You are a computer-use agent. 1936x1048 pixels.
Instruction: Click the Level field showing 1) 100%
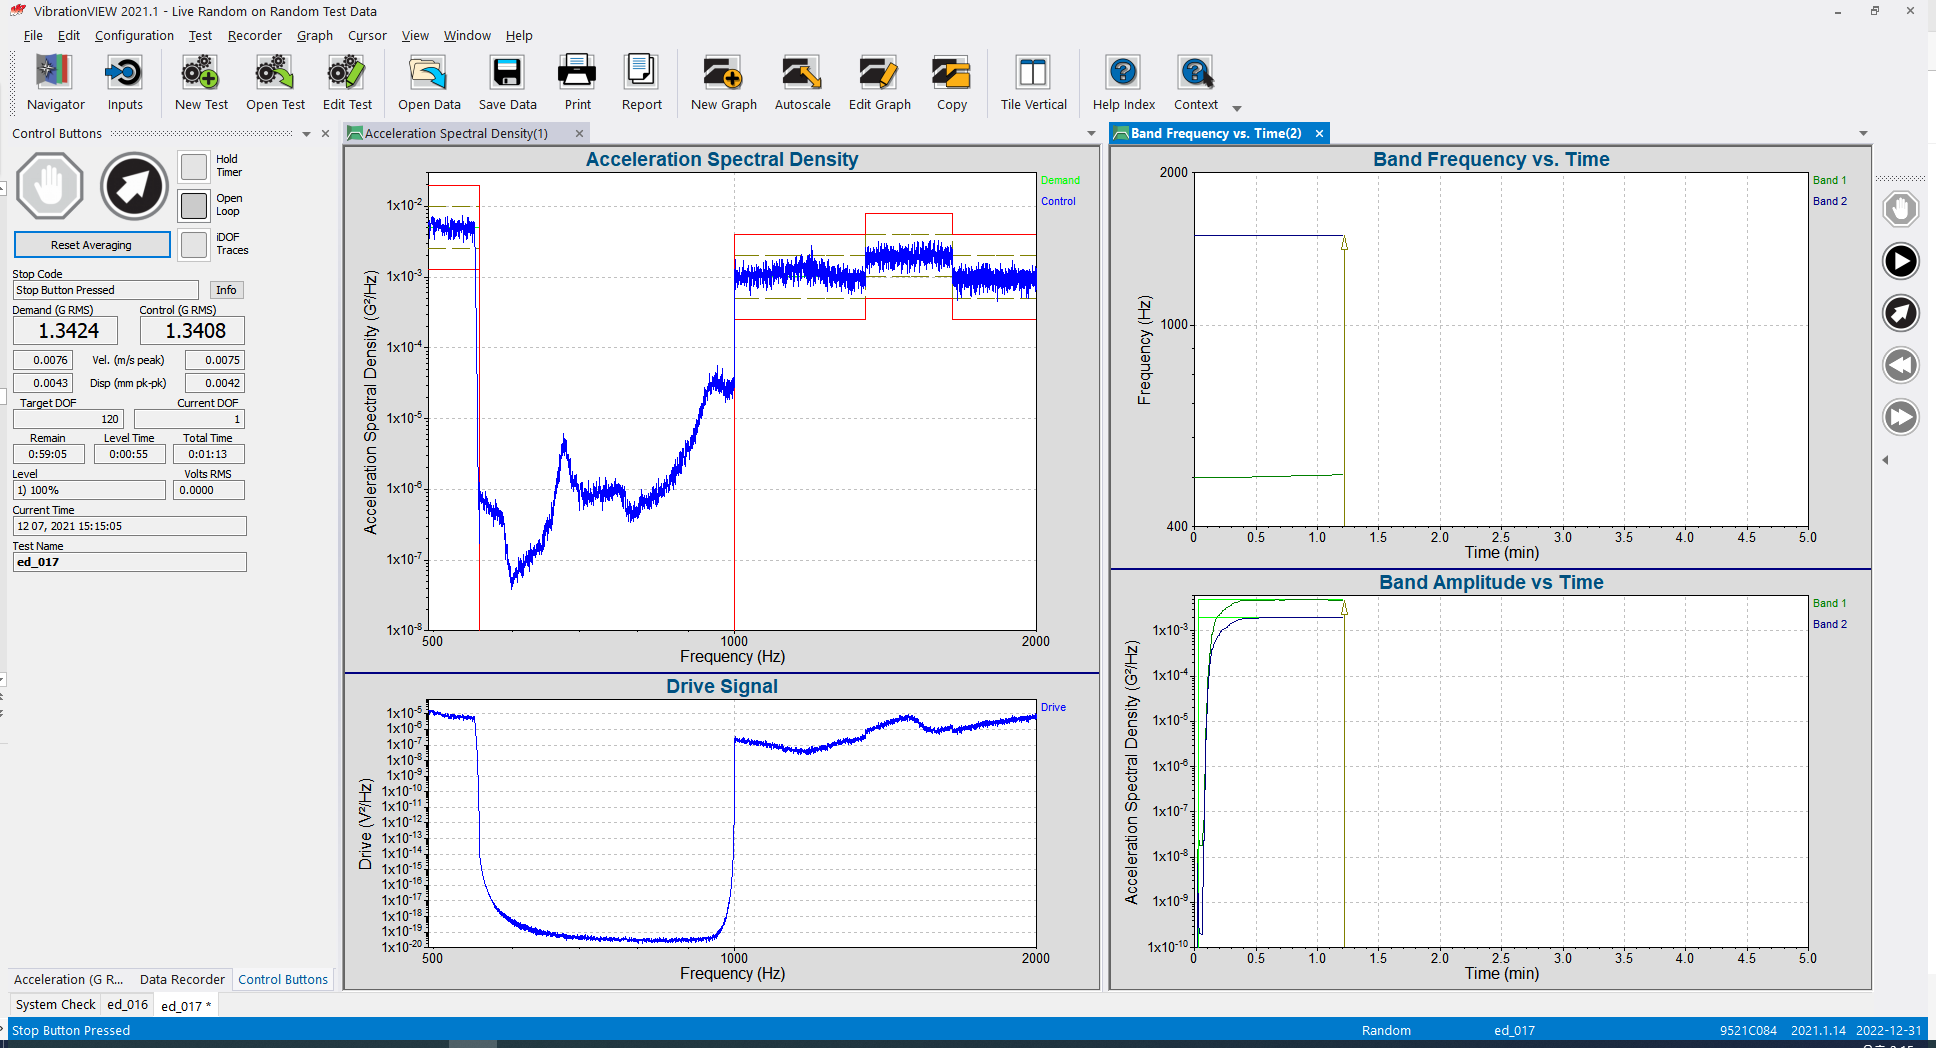[x=89, y=490]
